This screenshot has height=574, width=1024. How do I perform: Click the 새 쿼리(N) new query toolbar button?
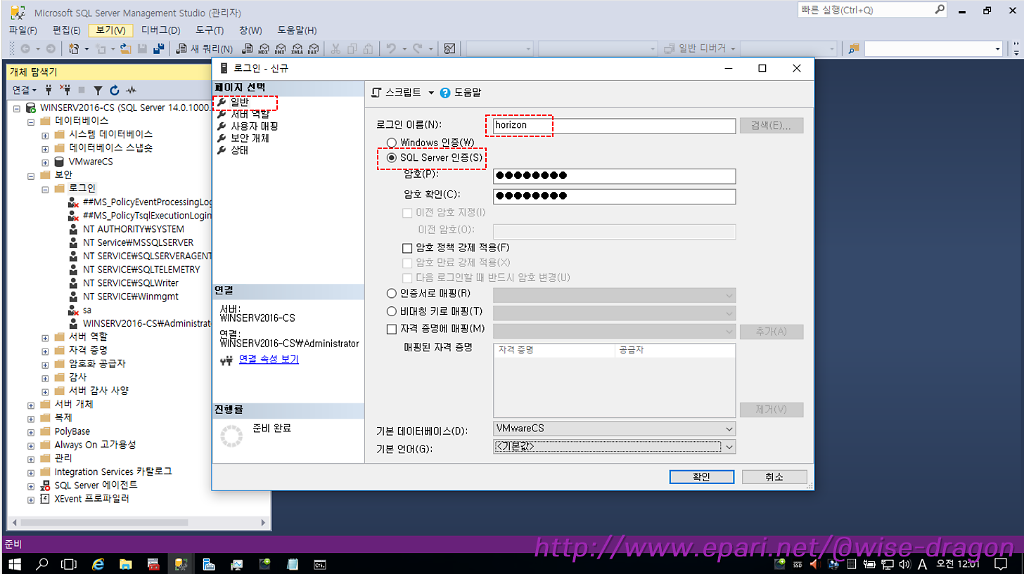(x=204, y=48)
